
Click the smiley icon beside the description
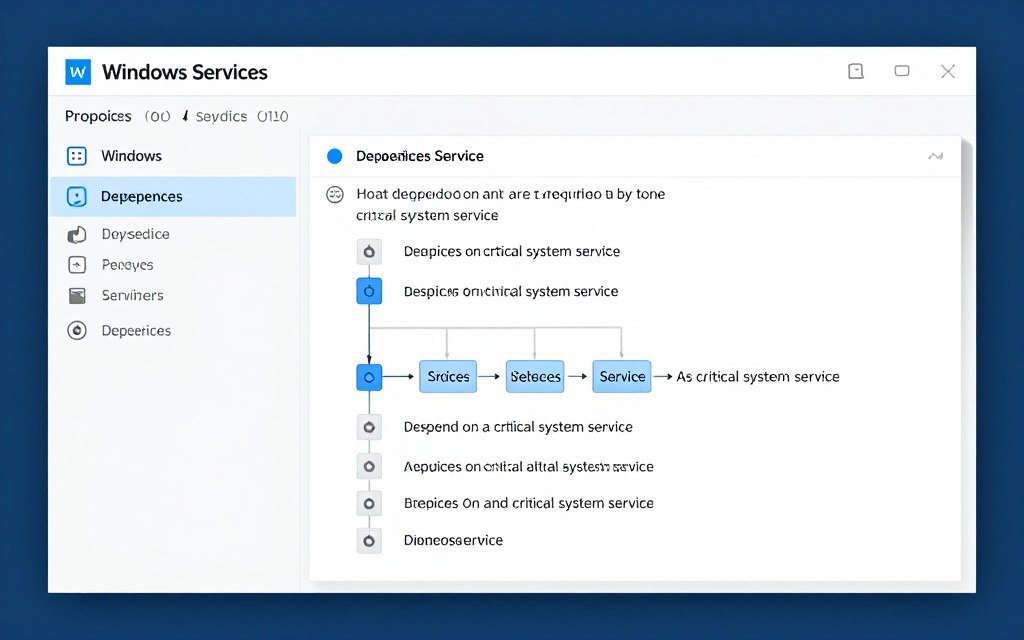coord(335,194)
